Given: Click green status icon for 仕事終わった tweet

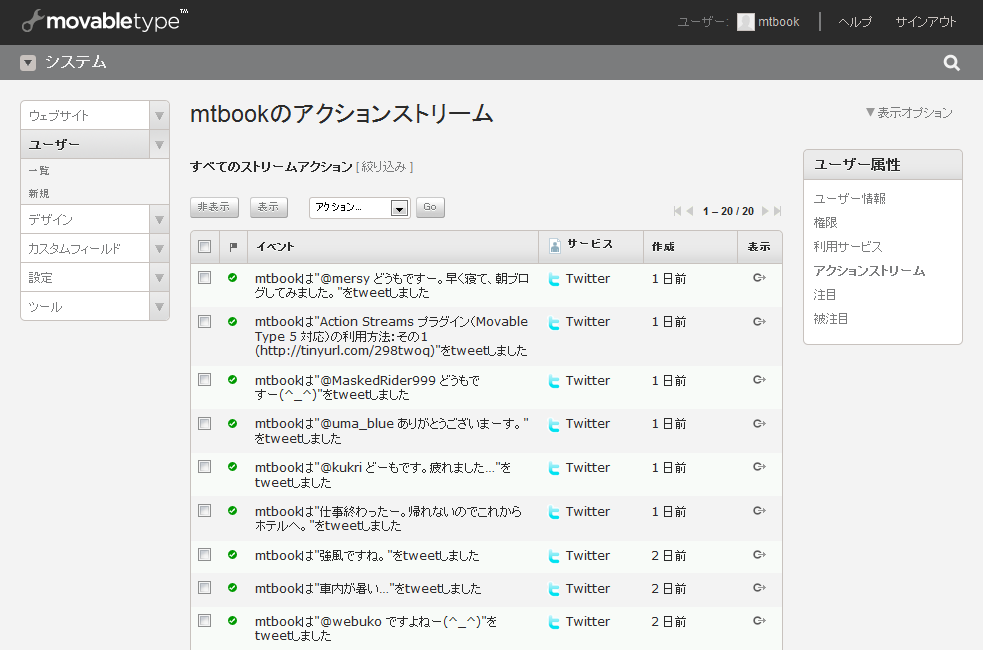Looking at the screenshot, I should click(233, 510).
